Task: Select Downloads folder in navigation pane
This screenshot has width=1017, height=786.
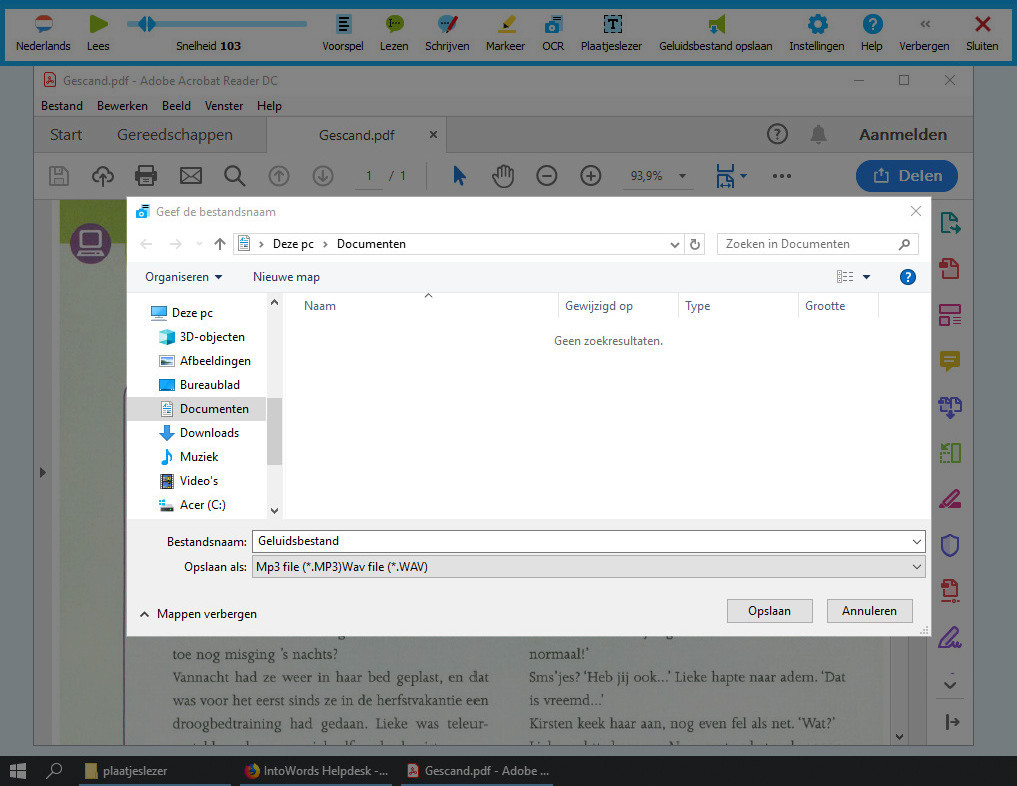Action: pos(209,433)
